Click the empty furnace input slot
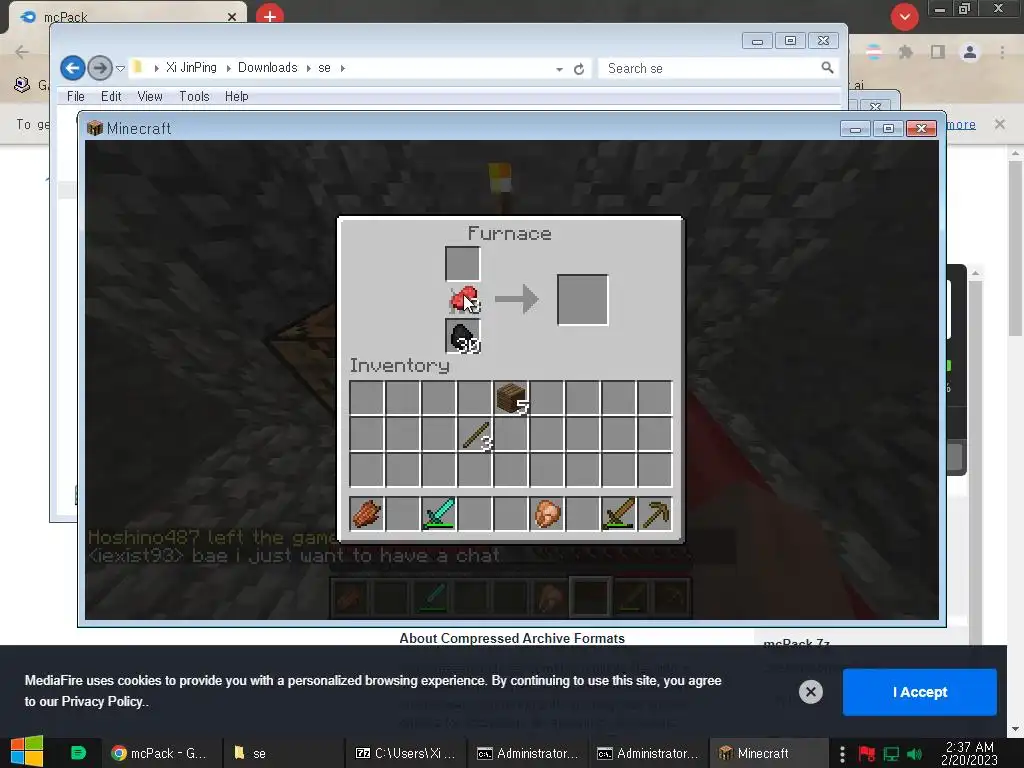Viewport: 1024px width, 768px height. 462,264
